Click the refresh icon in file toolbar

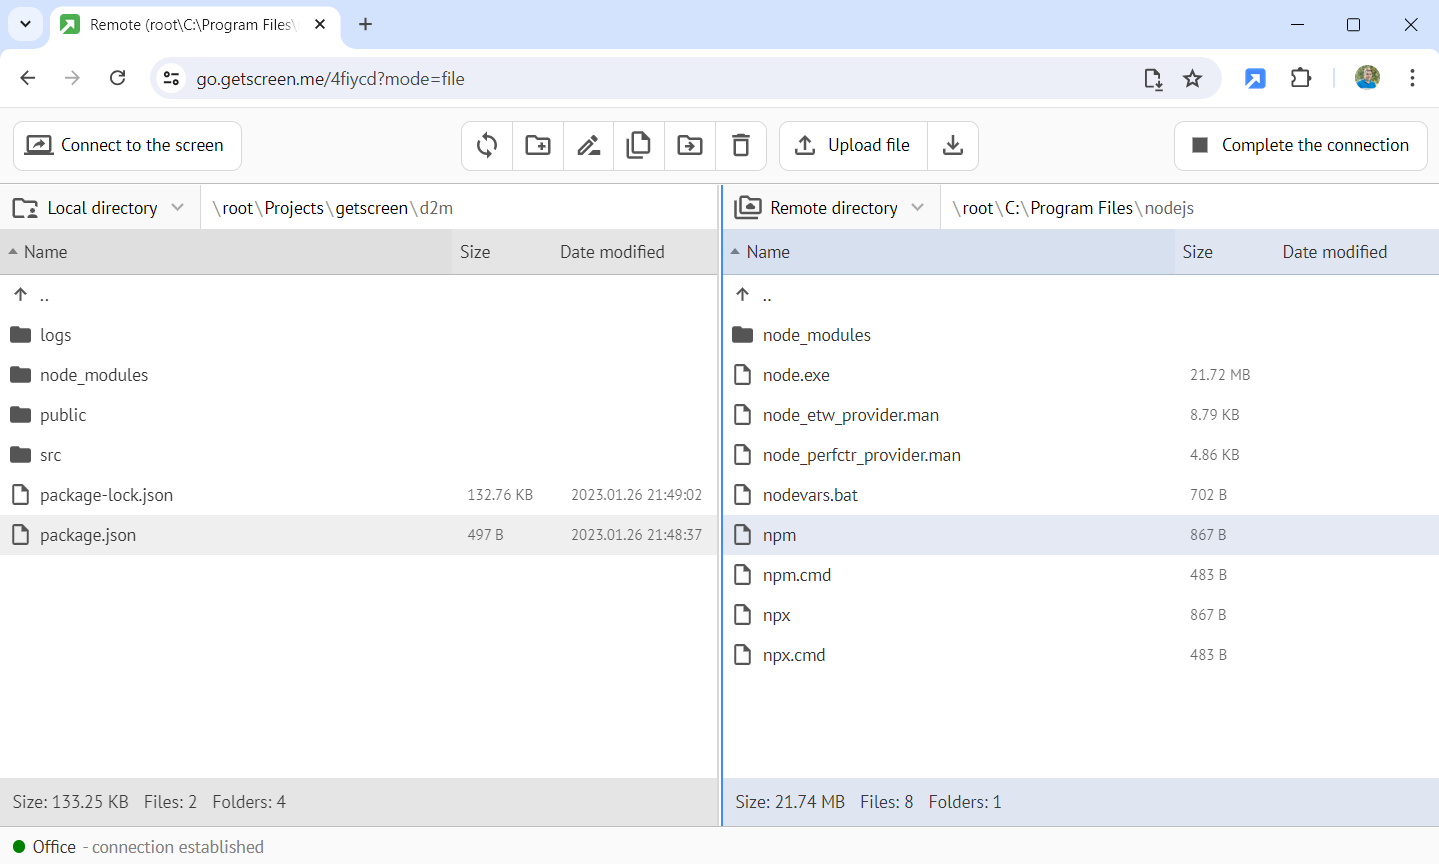tap(487, 146)
